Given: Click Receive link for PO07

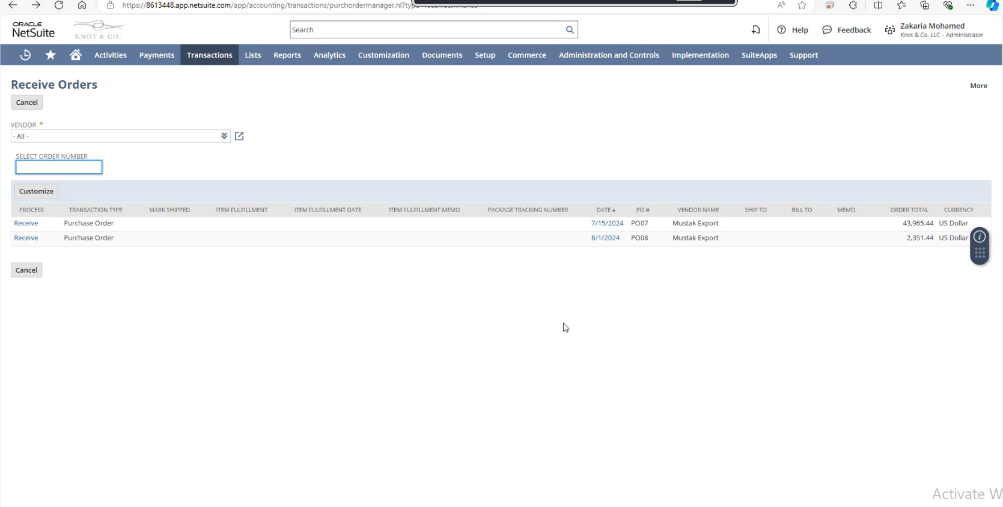Looking at the screenshot, I should point(26,223).
